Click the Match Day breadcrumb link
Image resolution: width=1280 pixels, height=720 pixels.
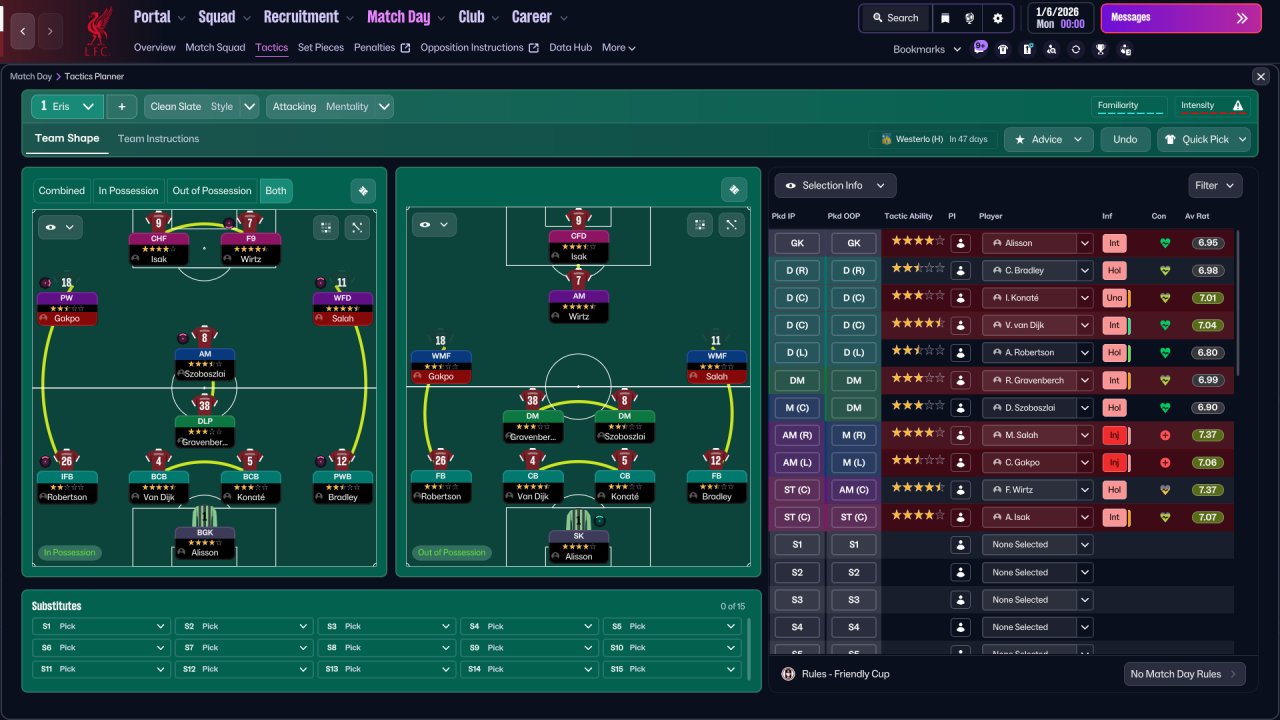[x=31, y=76]
